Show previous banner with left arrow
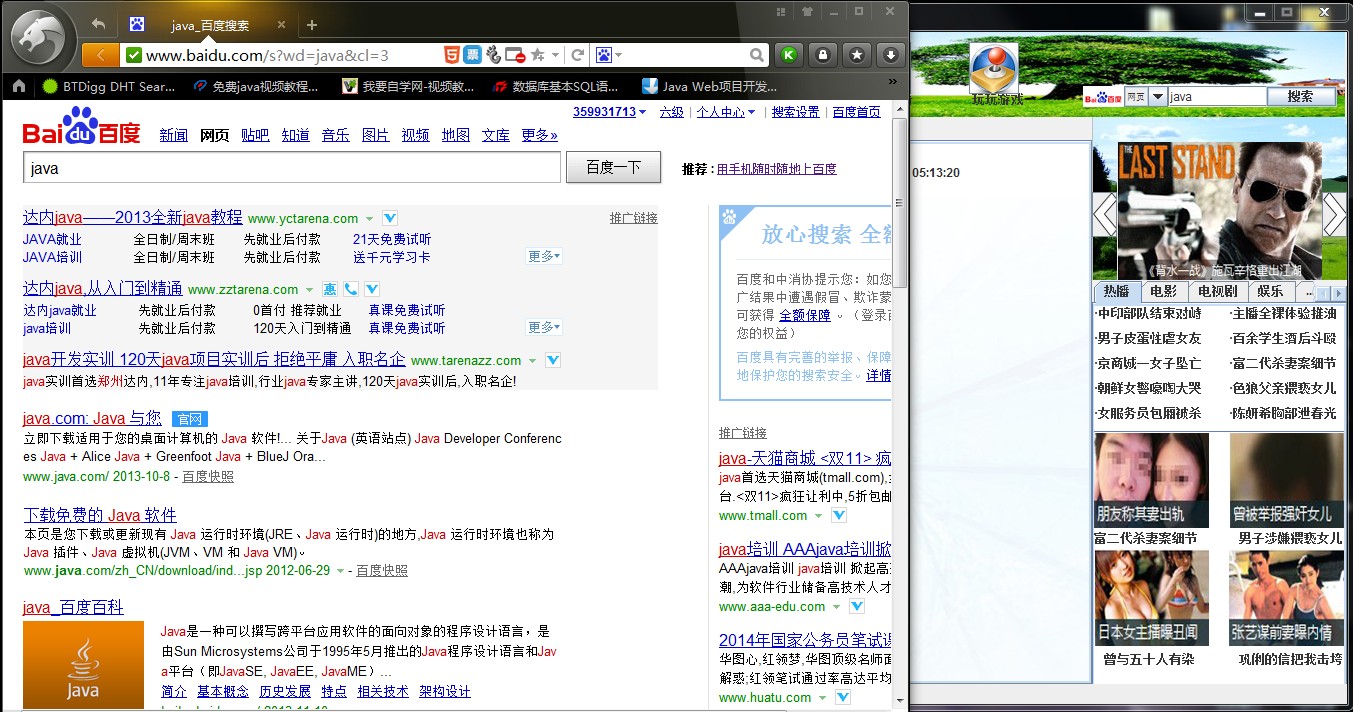 [x=1104, y=214]
